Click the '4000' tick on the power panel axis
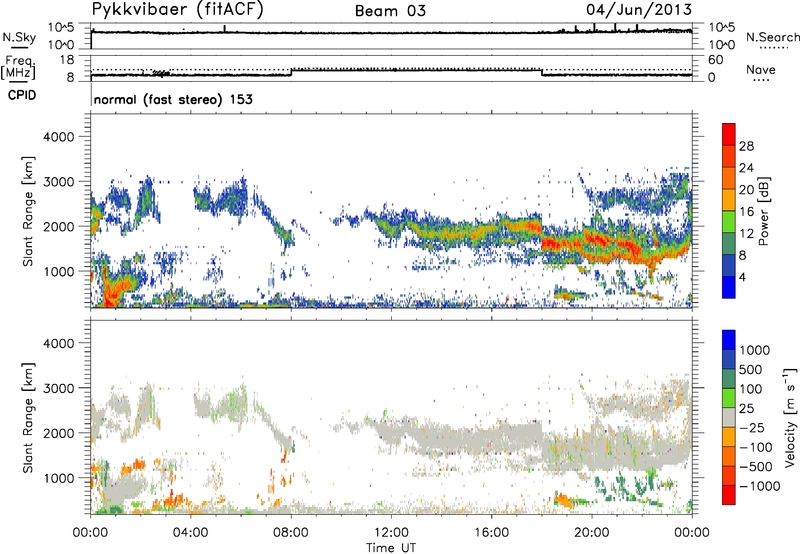The height and width of the screenshot is (554, 800). pyautogui.click(x=58, y=137)
